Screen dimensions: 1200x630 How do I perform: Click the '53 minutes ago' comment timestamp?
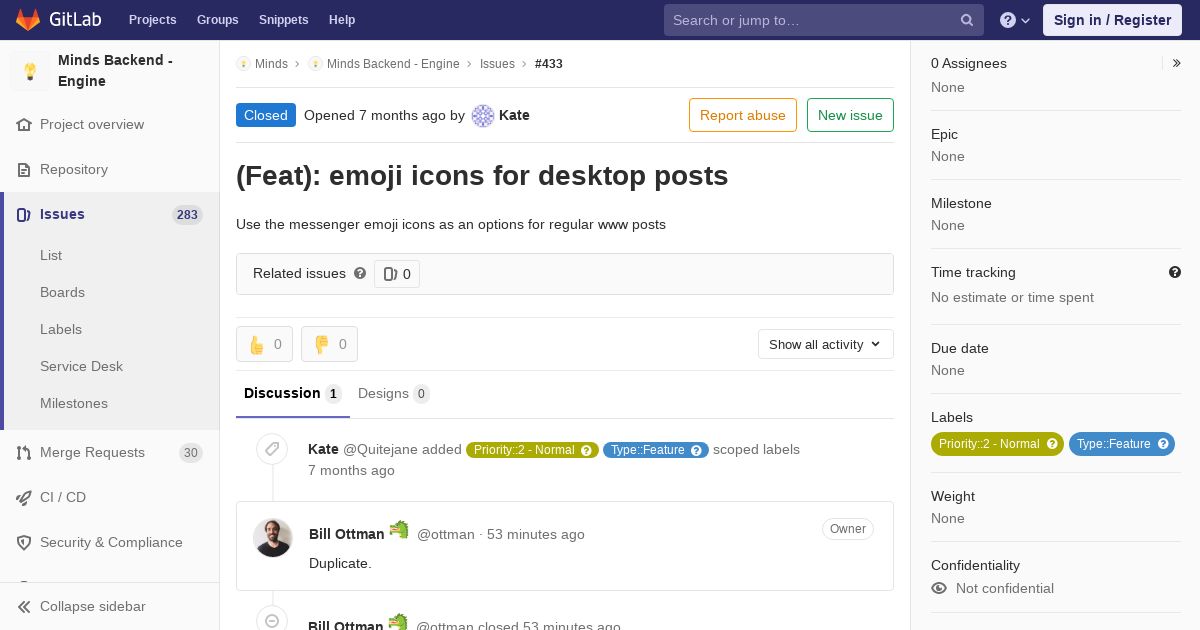coord(536,534)
